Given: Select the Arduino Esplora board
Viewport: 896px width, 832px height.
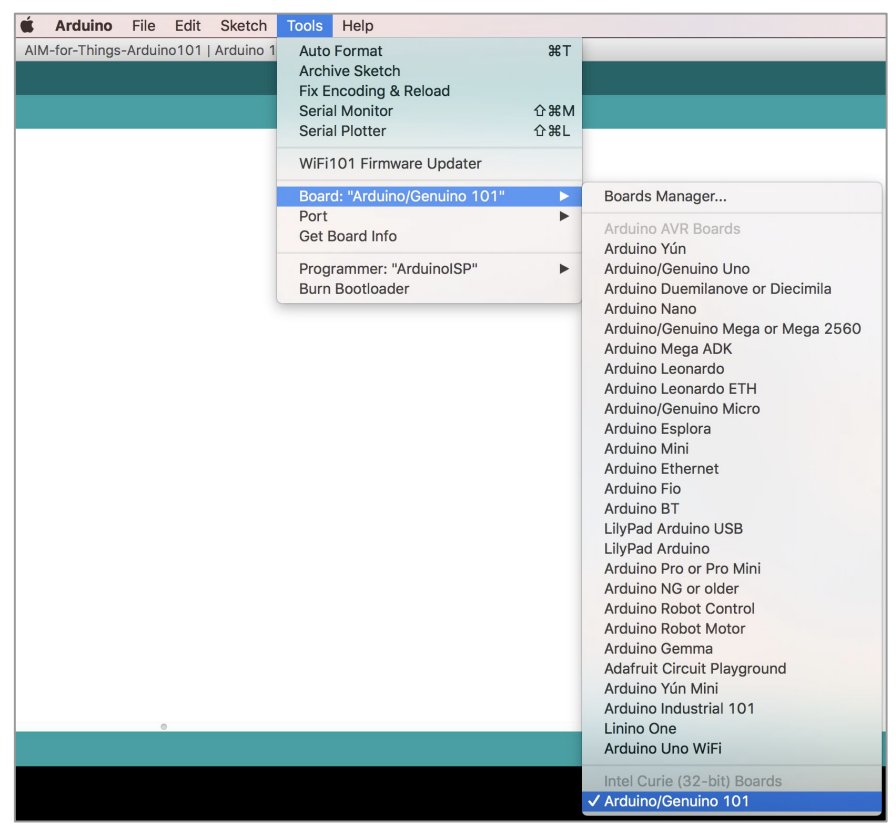Looking at the screenshot, I should click(x=732, y=429).
